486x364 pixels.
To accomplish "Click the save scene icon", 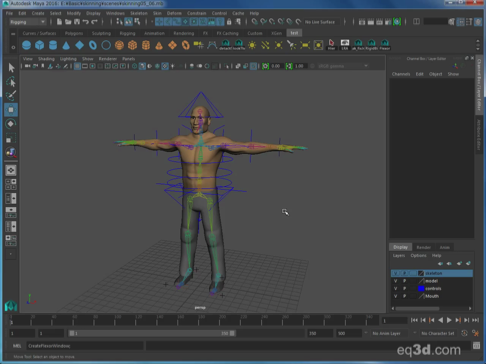I will [77, 22].
